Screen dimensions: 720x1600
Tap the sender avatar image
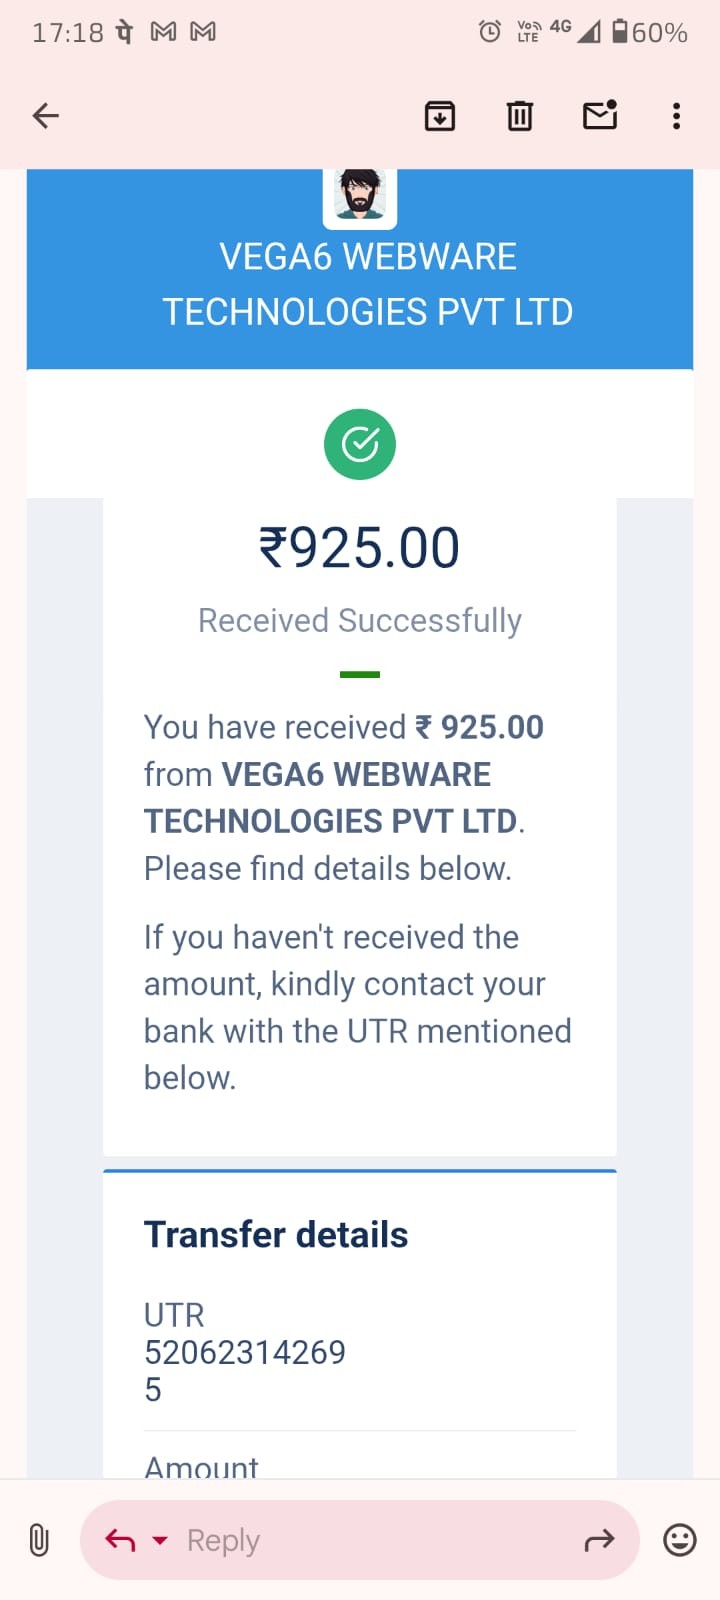tap(360, 195)
